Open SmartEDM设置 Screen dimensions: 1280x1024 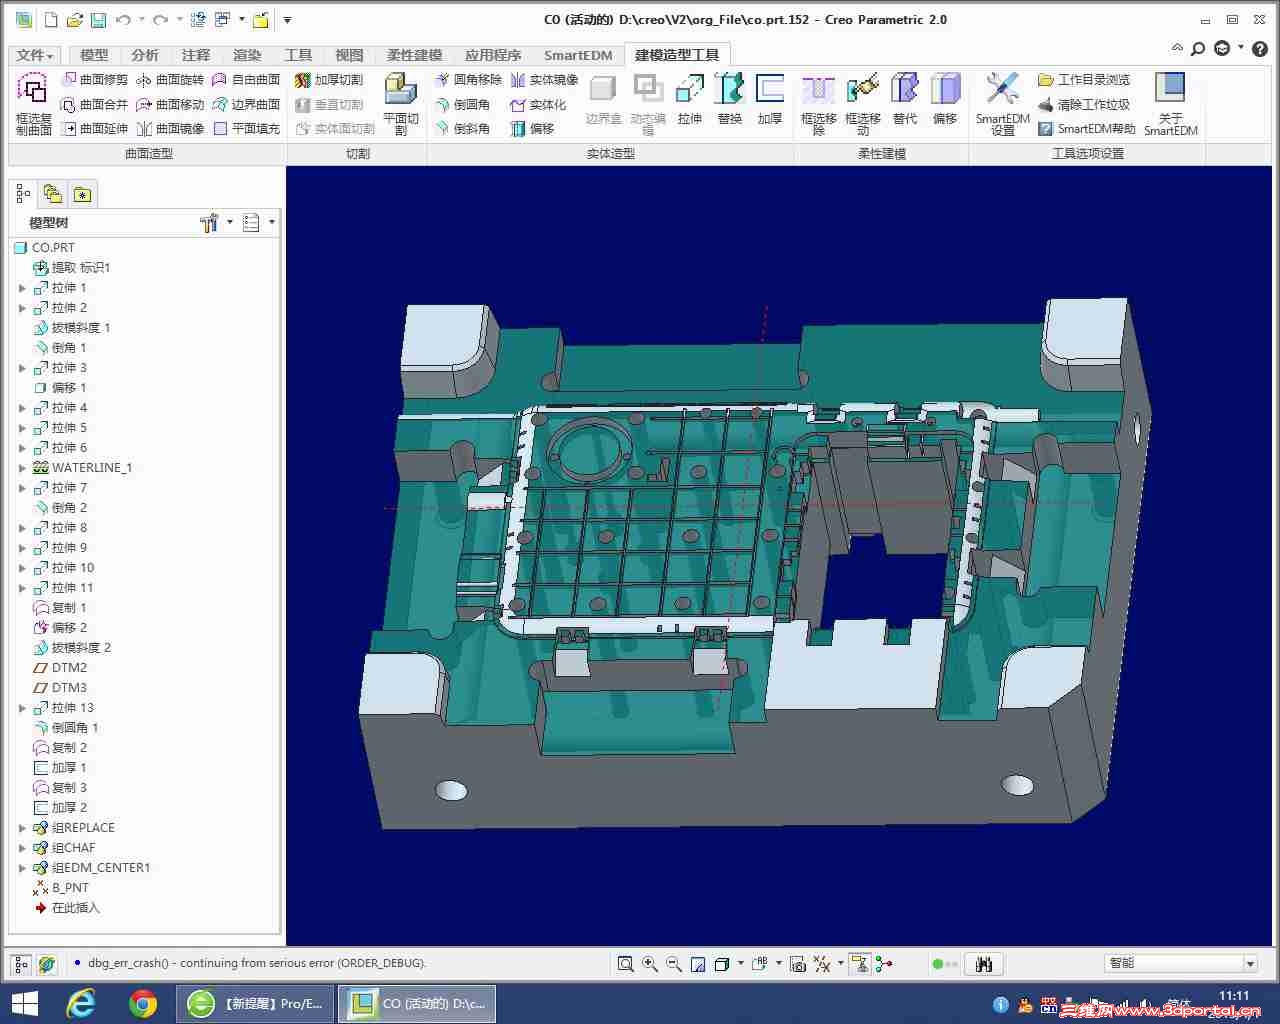click(x=1002, y=103)
